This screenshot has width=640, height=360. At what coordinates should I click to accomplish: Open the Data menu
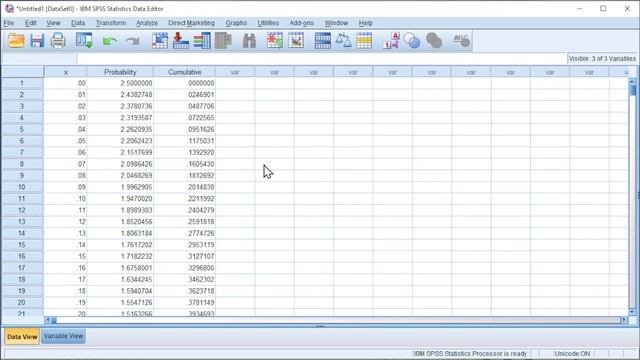tap(78, 23)
